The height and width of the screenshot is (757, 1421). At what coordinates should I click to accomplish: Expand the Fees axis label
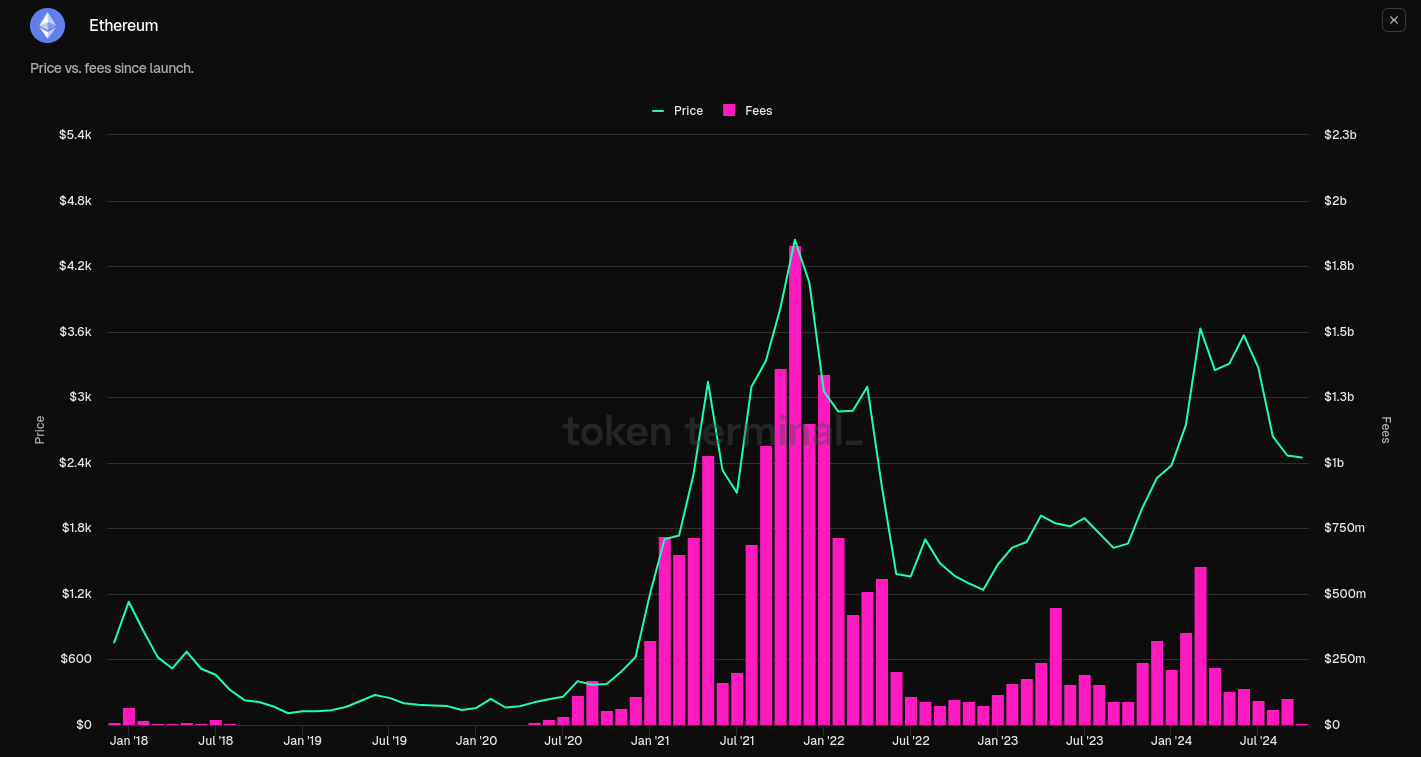click(x=1384, y=428)
